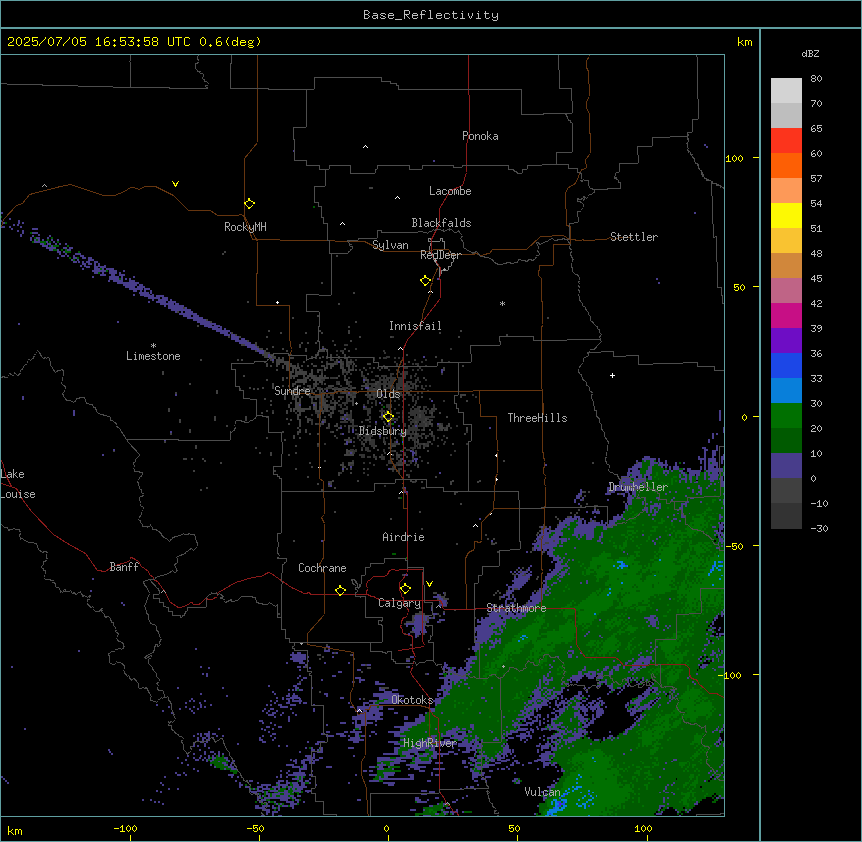Pick the peach 57 dBZ legend swatch
The width and height of the screenshot is (862, 842).
(786, 190)
